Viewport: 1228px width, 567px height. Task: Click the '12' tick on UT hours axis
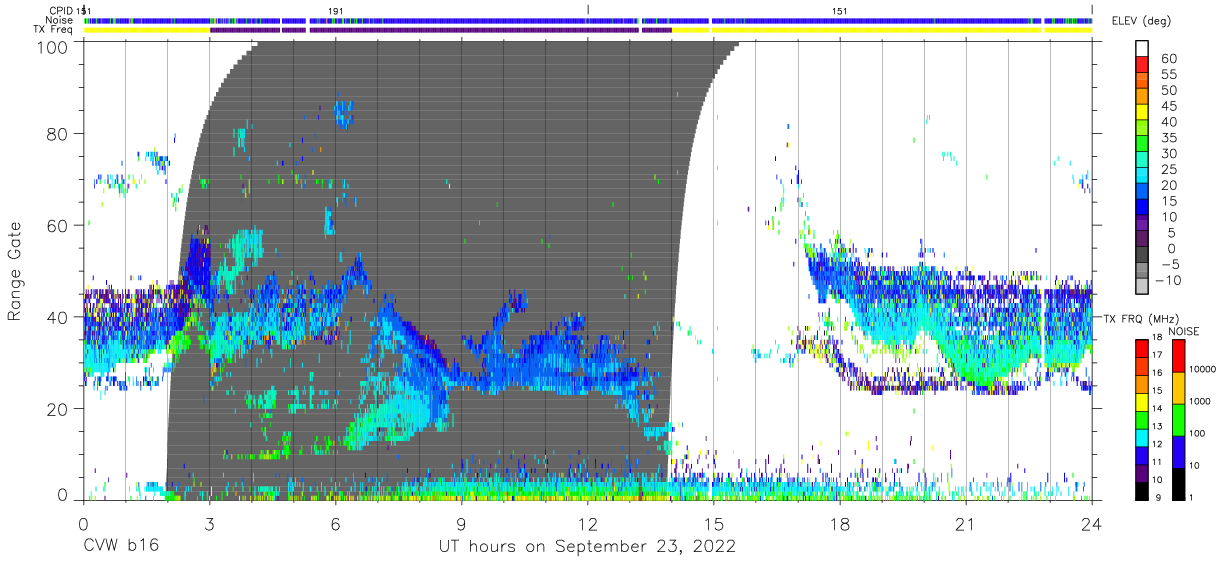[587, 522]
